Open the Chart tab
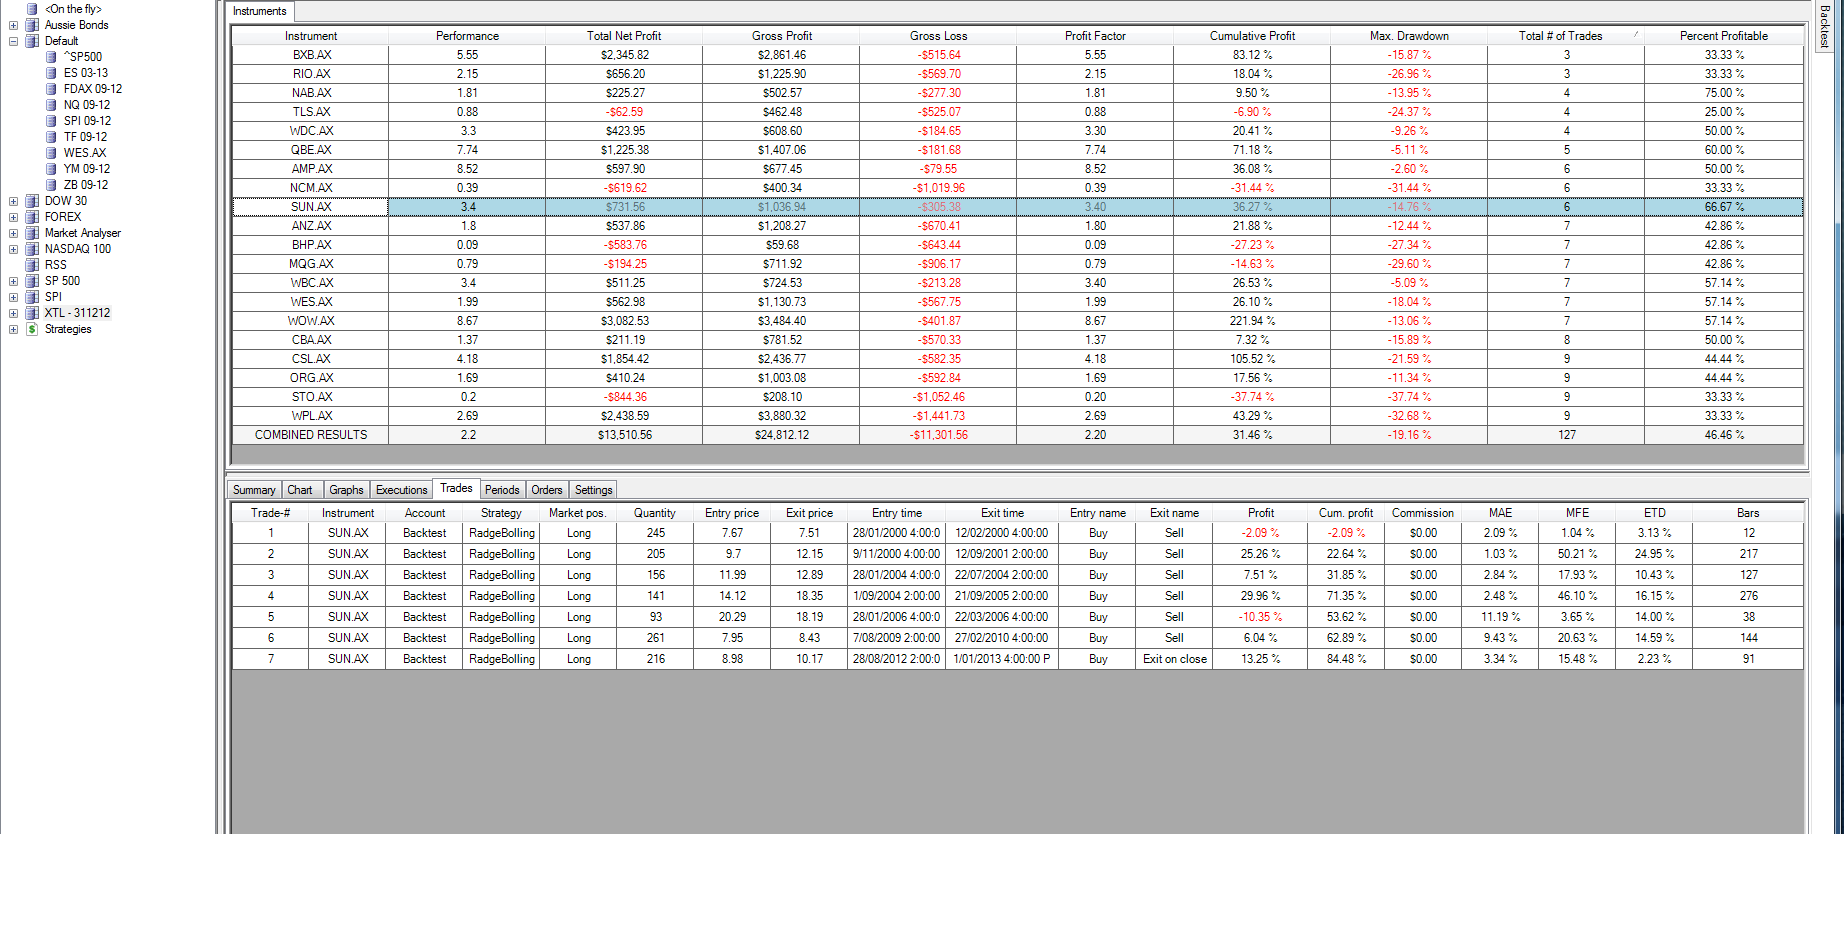 click(x=300, y=490)
